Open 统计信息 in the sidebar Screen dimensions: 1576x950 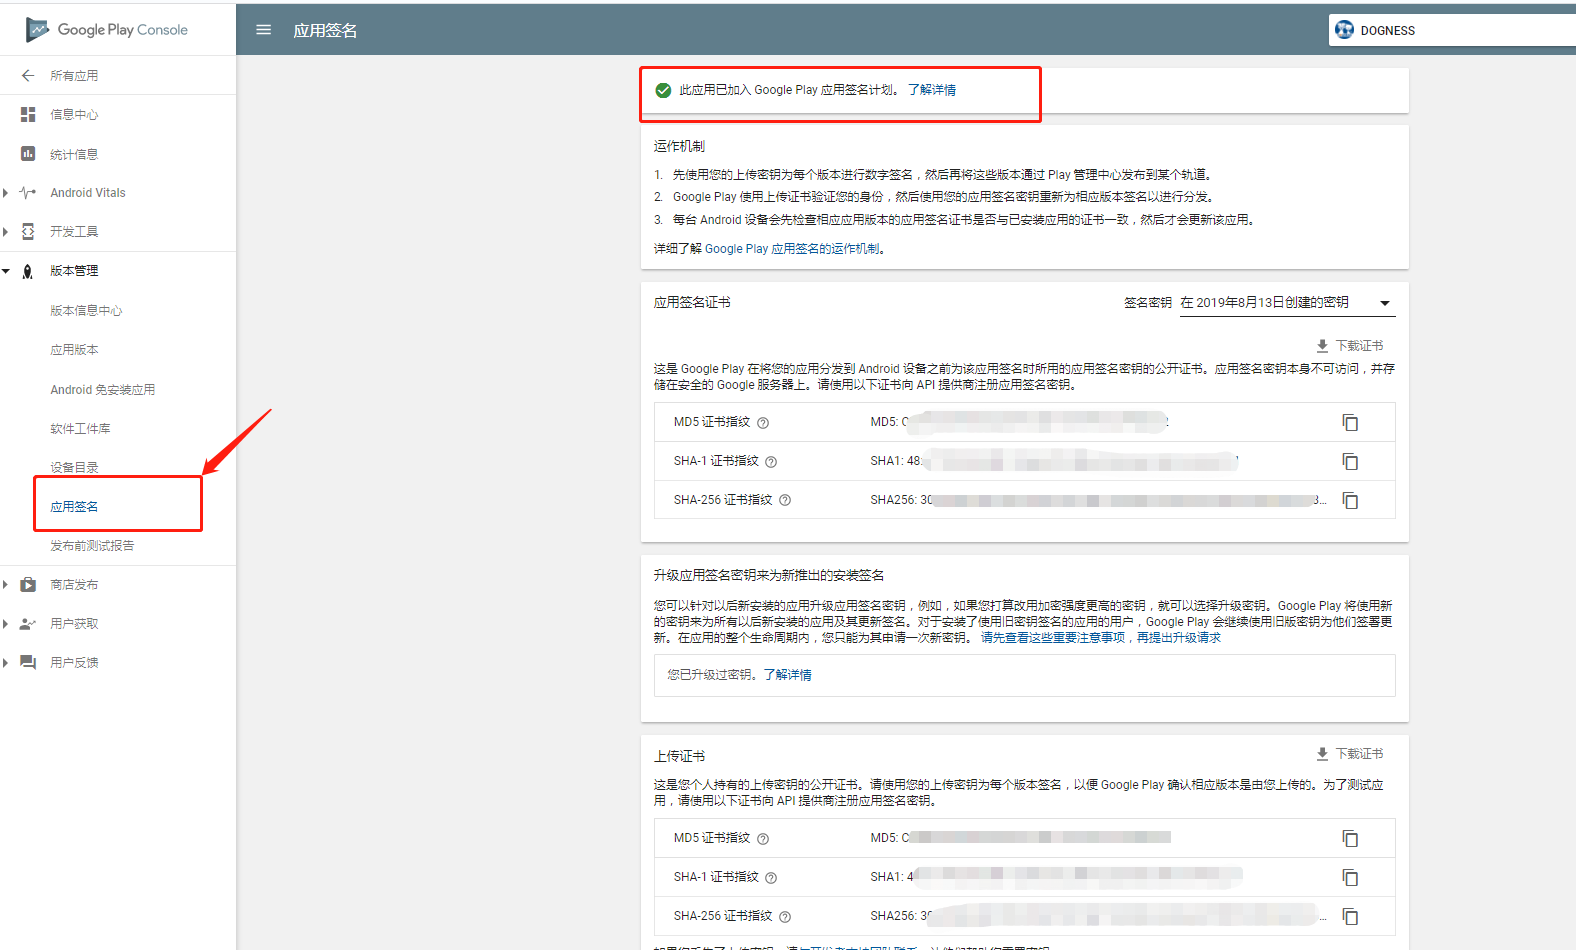[x=74, y=155]
